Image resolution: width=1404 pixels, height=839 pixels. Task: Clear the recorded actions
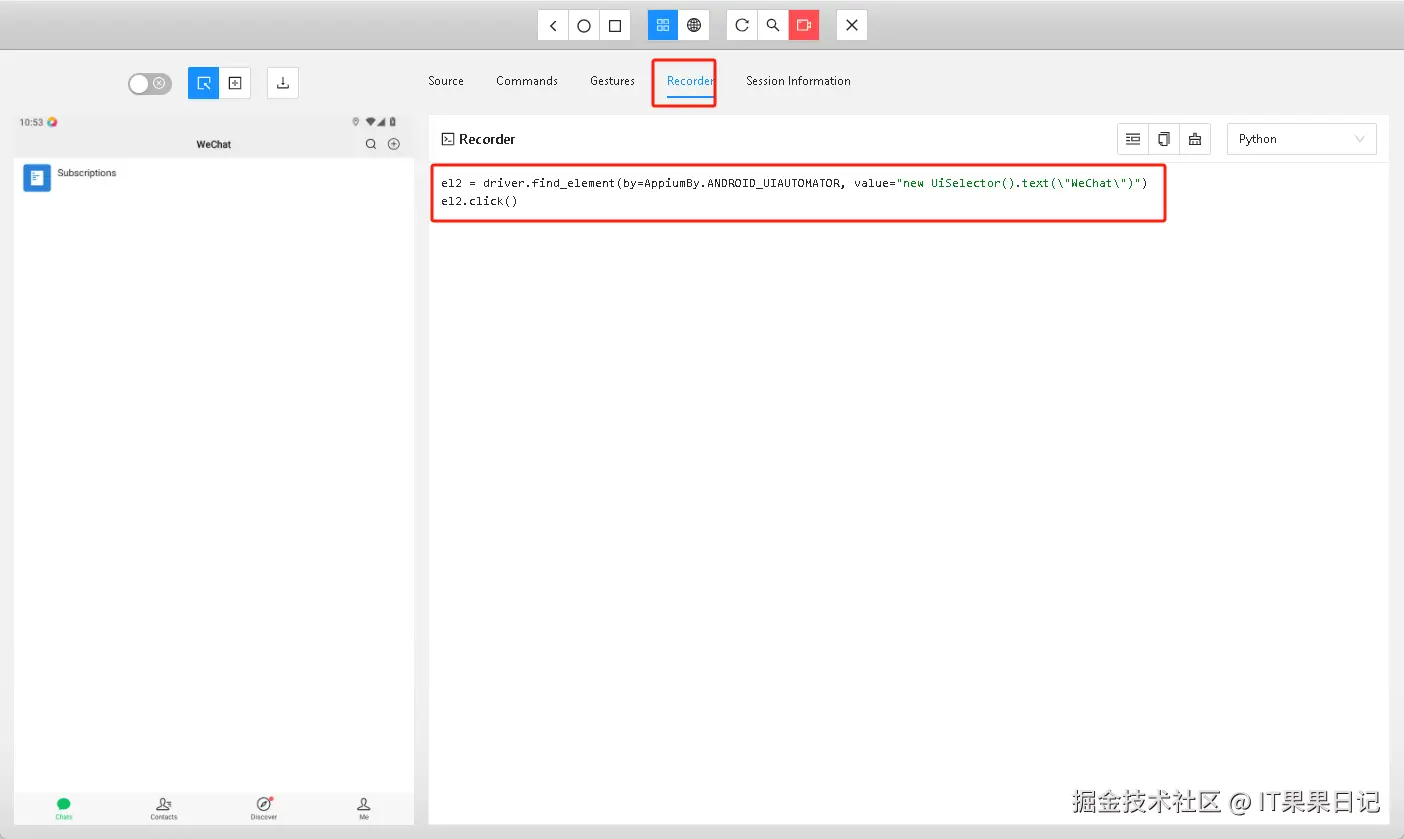coord(1195,139)
